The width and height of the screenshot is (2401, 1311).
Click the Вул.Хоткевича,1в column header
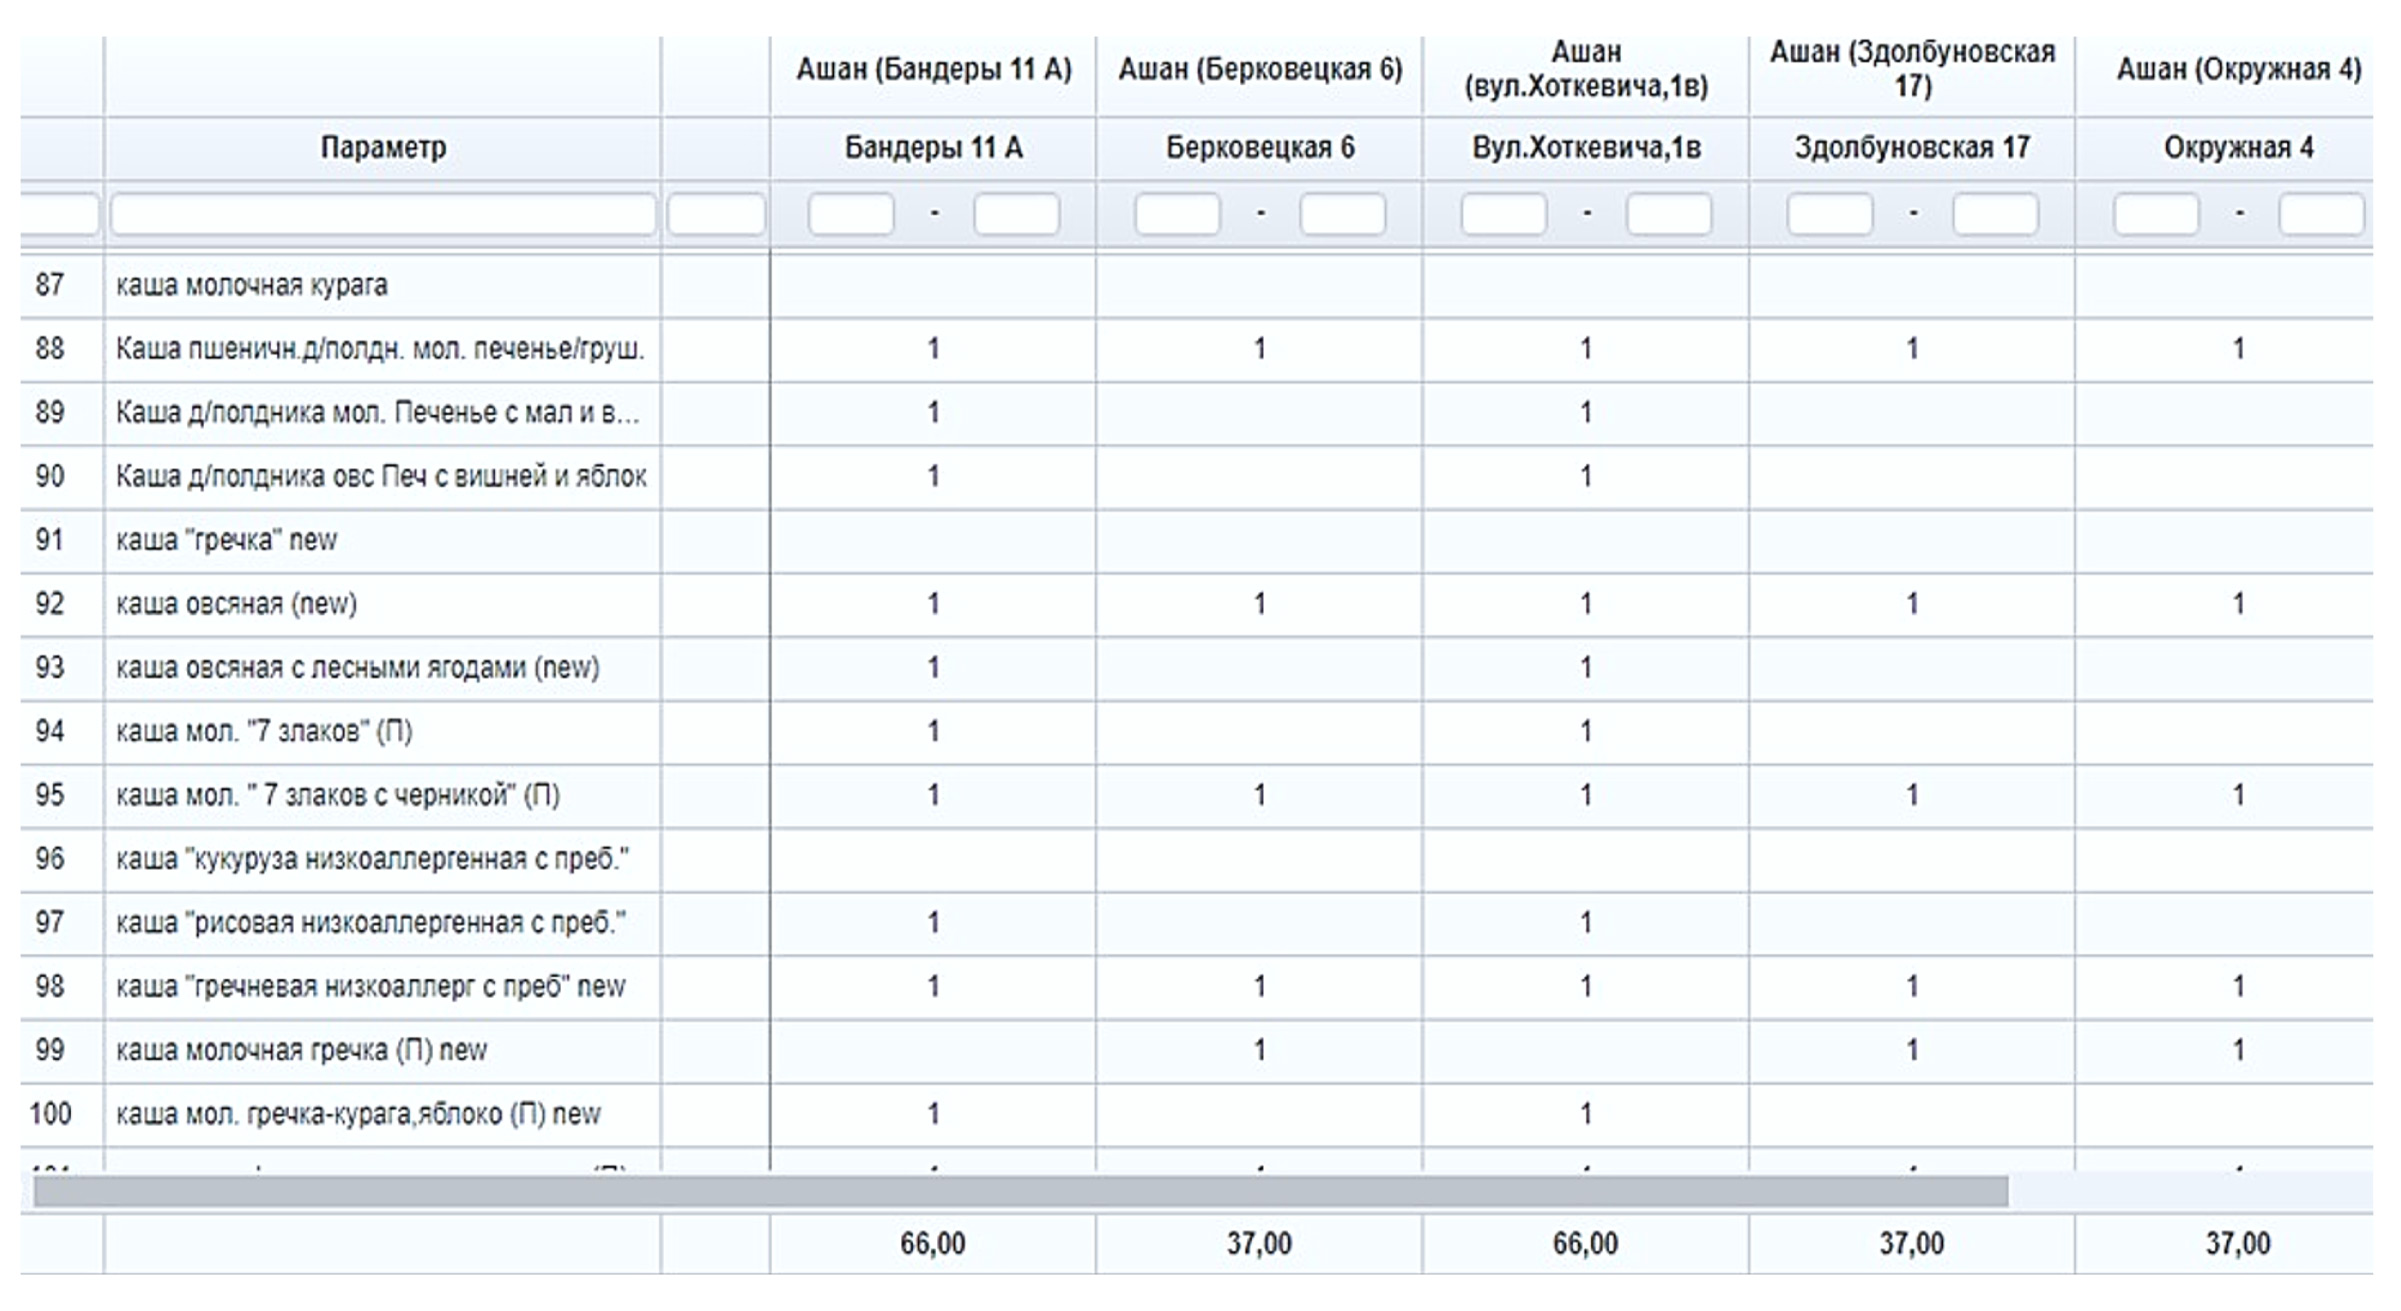[x=1586, y=148]
